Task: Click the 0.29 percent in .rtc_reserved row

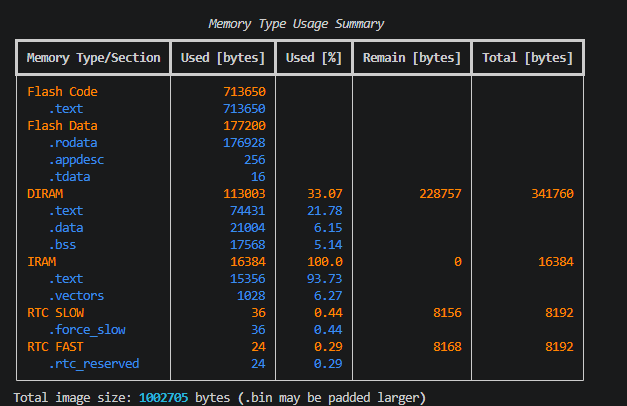Action: 328,364
